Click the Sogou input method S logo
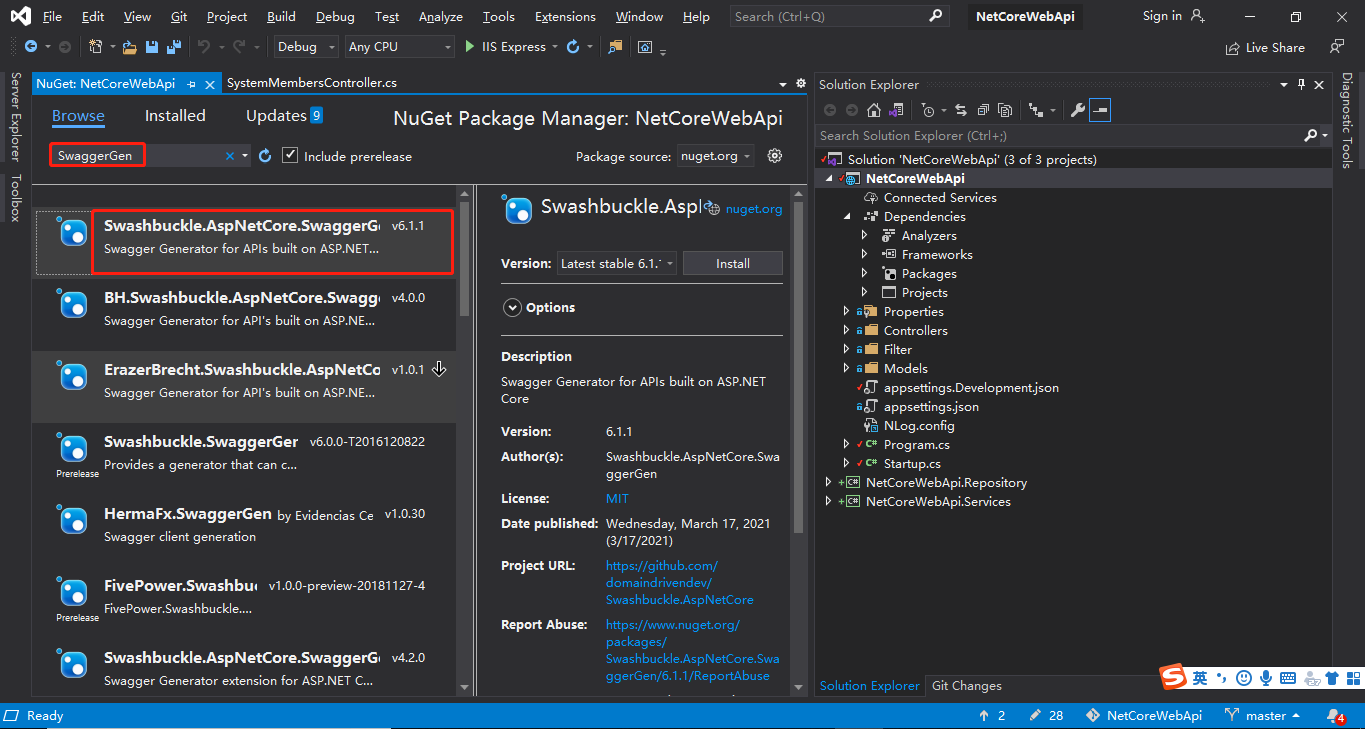The image size is (1365, 729). (x=1174, y=678)
